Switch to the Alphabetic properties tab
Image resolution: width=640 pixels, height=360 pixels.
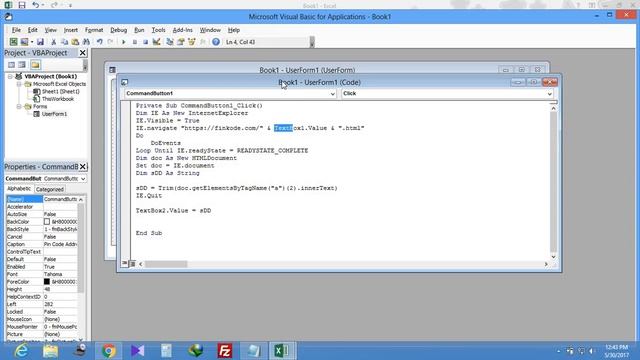click(x=19, y=189)
